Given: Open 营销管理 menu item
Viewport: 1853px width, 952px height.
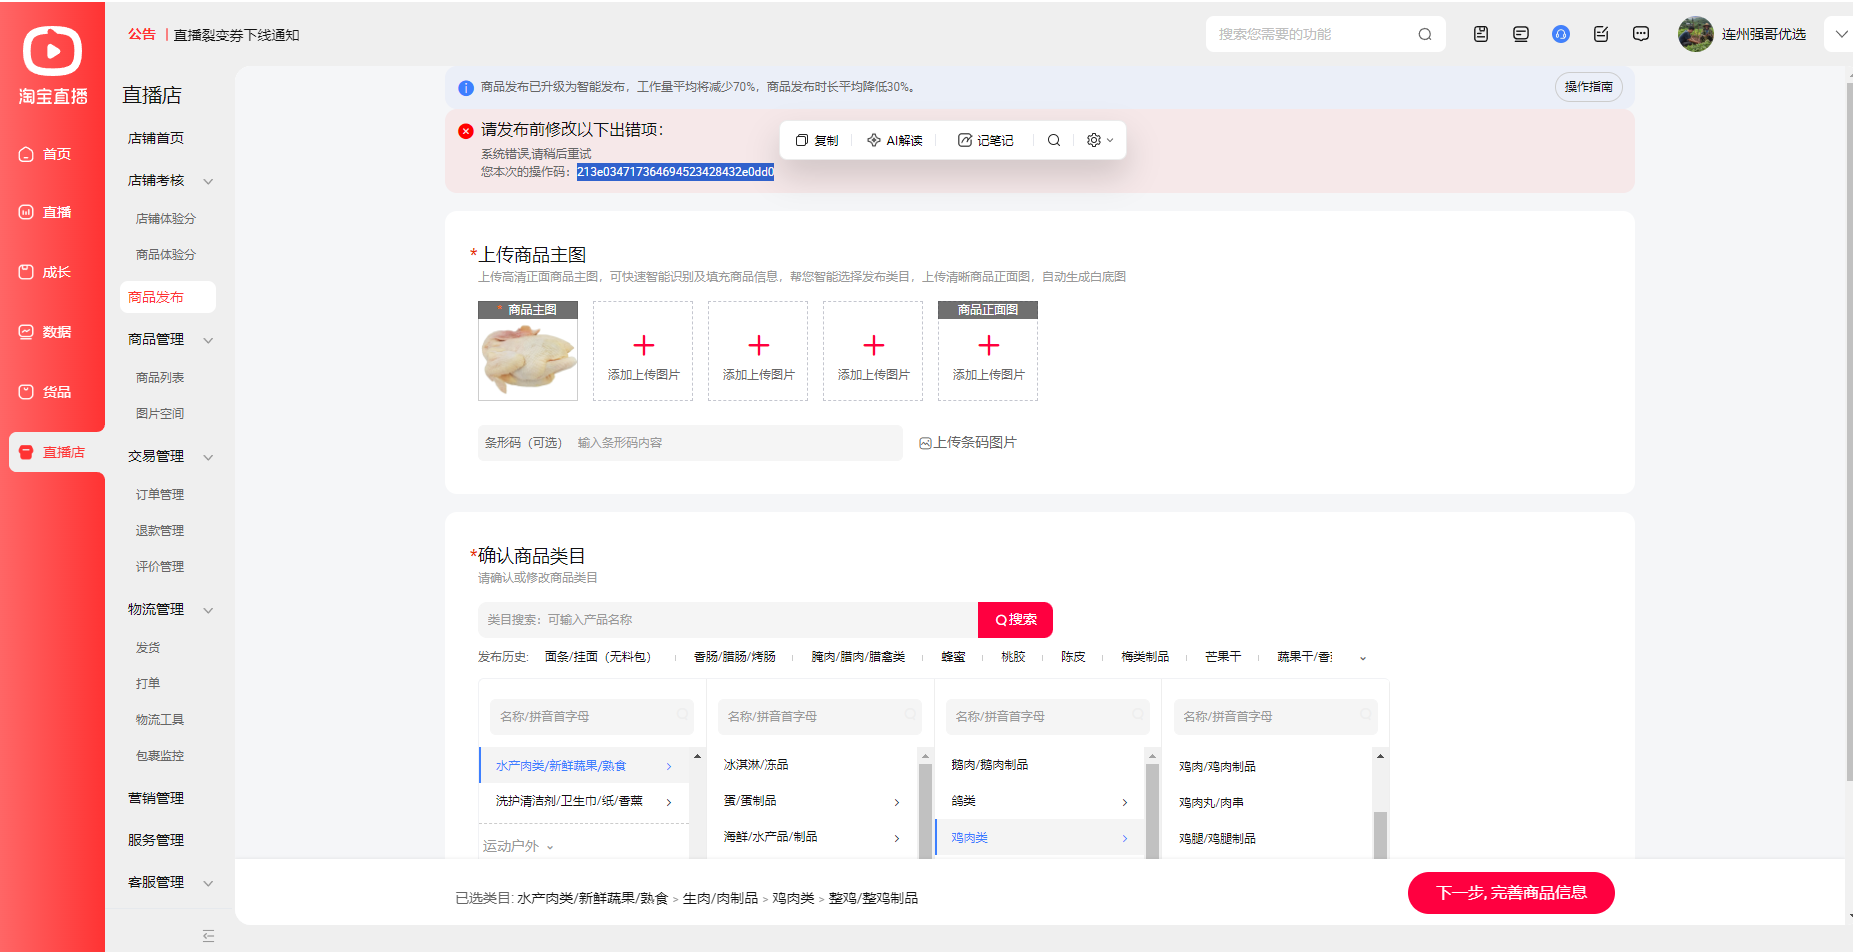Looking at the screenshot, I should tap(156, 798).
